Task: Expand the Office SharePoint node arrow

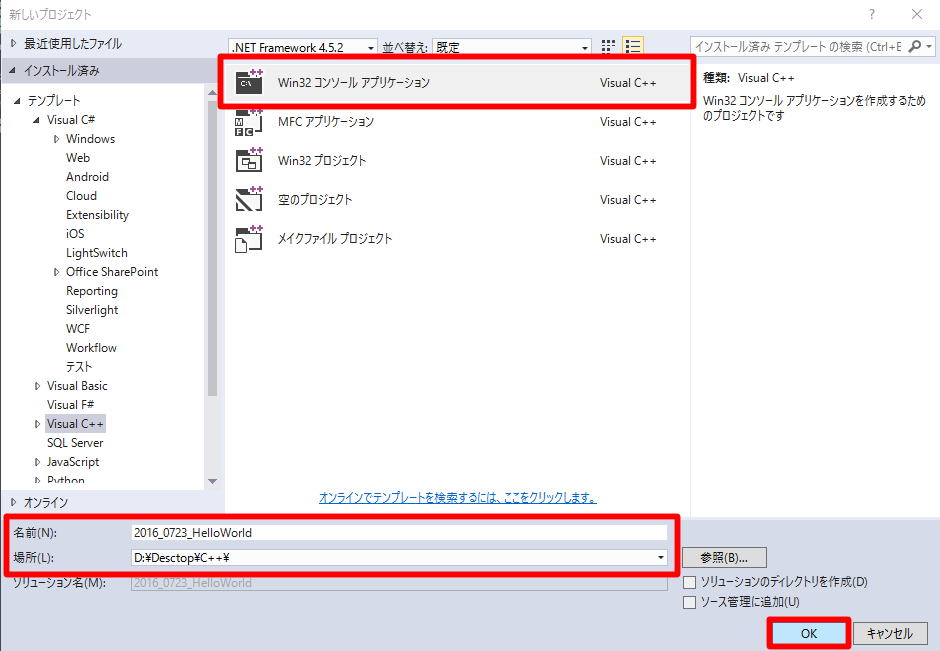Action: tap(56, 272)
